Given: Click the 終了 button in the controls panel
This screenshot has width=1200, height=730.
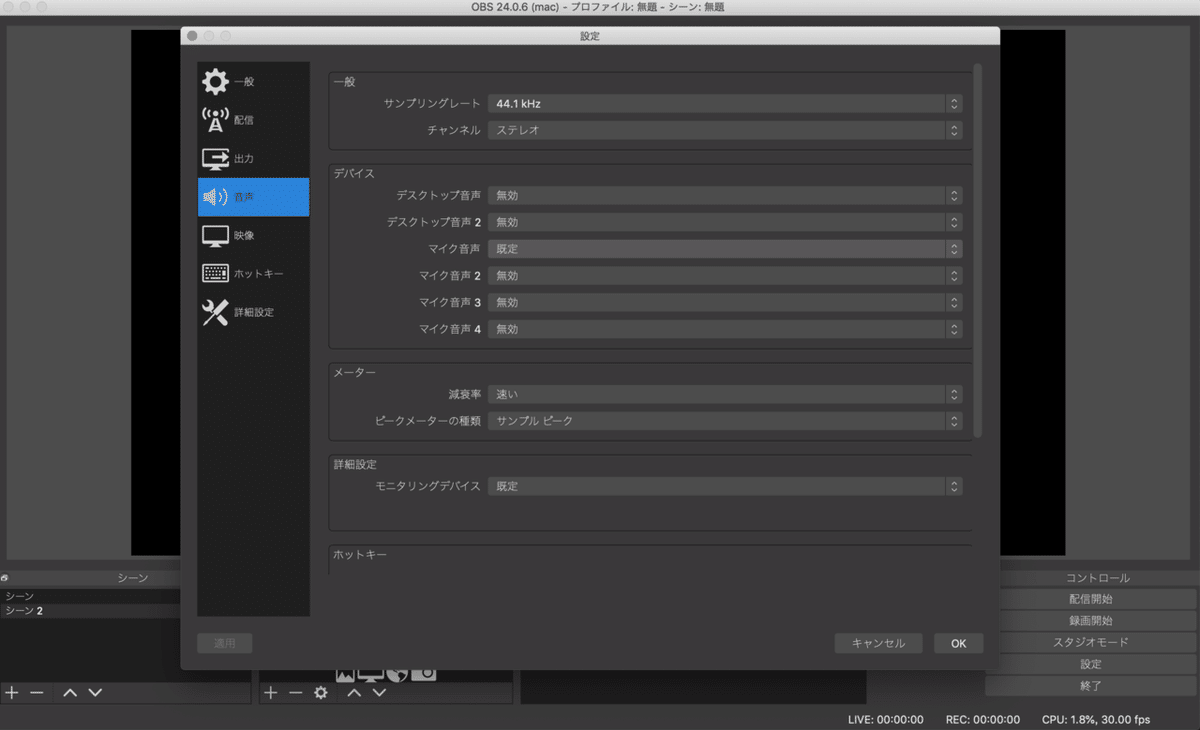Looking at the screenshot, I should [x=1090, y=686].
